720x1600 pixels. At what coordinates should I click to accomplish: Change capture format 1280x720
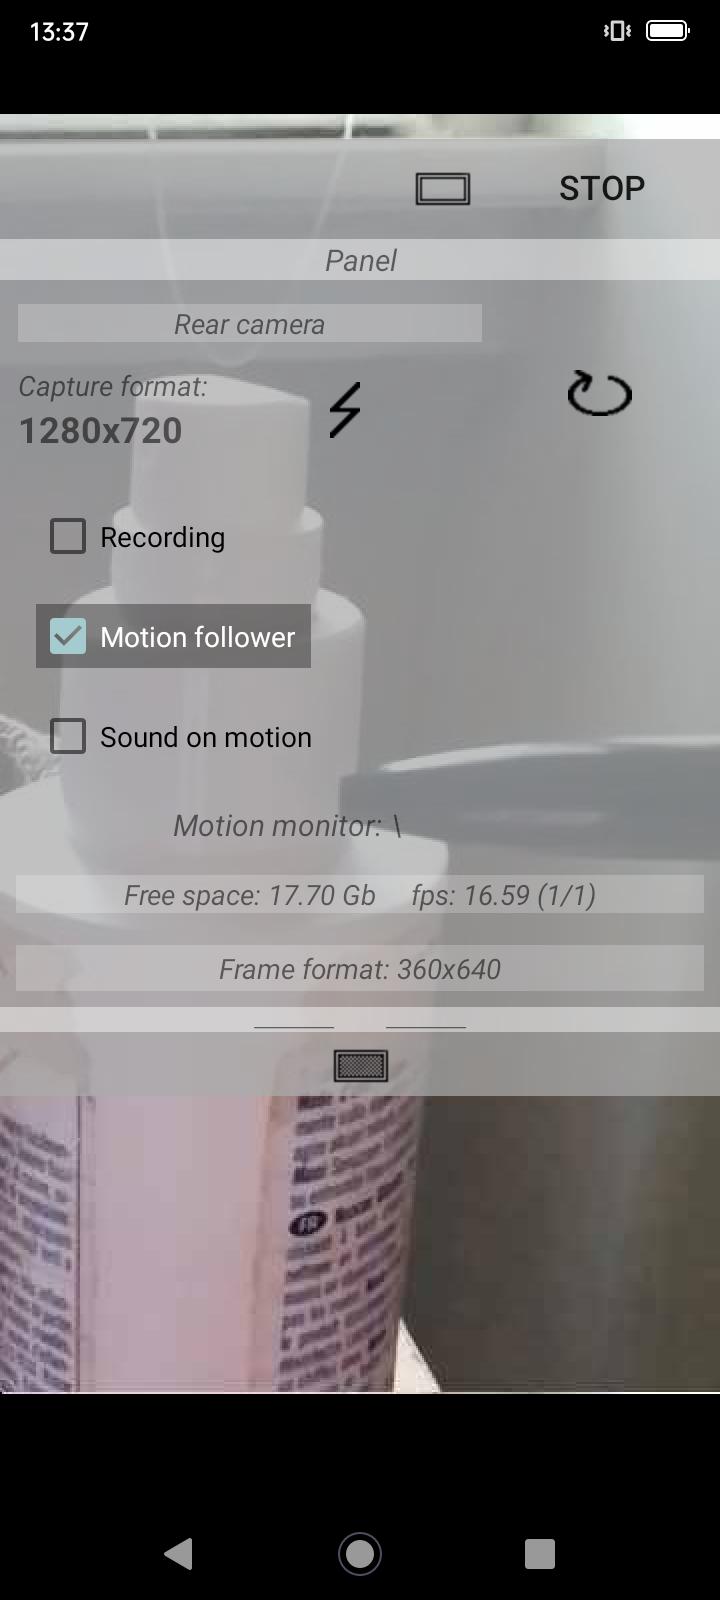point(101,431)
